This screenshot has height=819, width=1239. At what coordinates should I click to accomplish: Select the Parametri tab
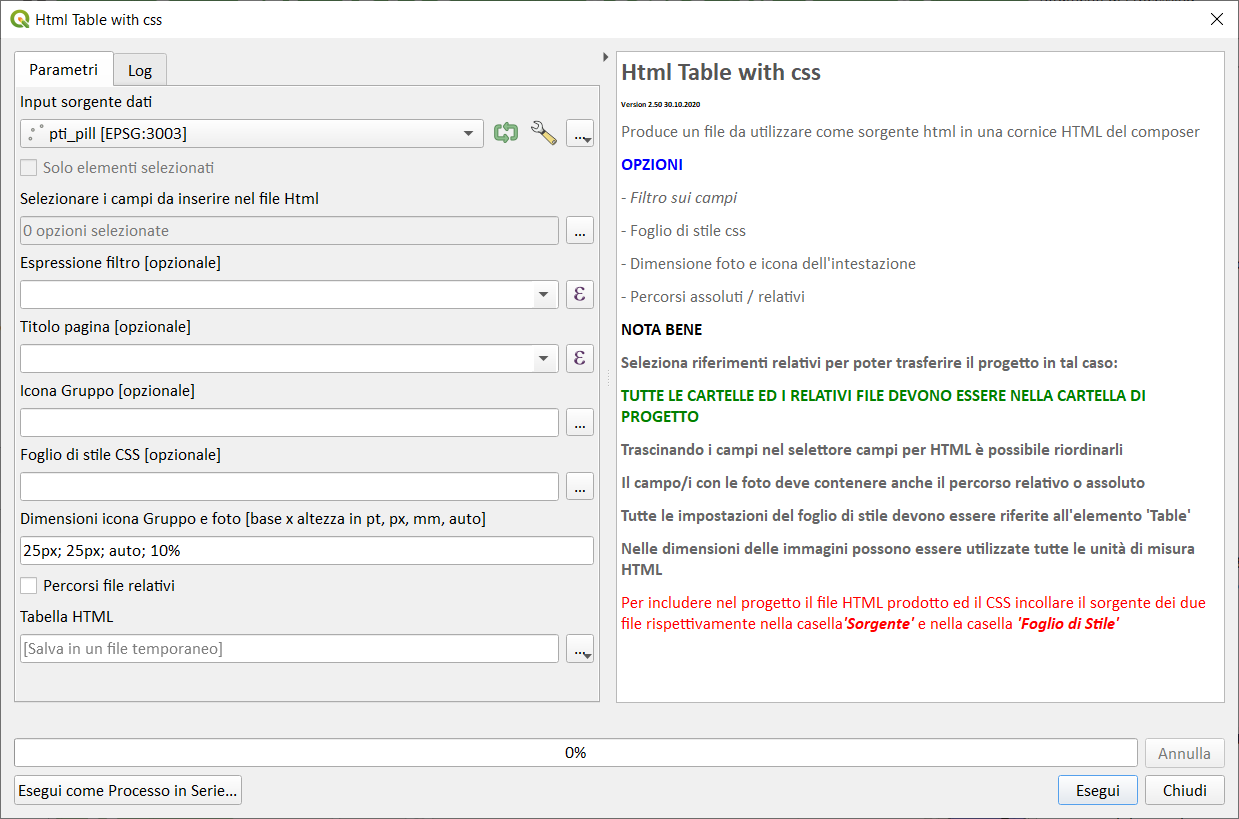(x=64, y=70)
